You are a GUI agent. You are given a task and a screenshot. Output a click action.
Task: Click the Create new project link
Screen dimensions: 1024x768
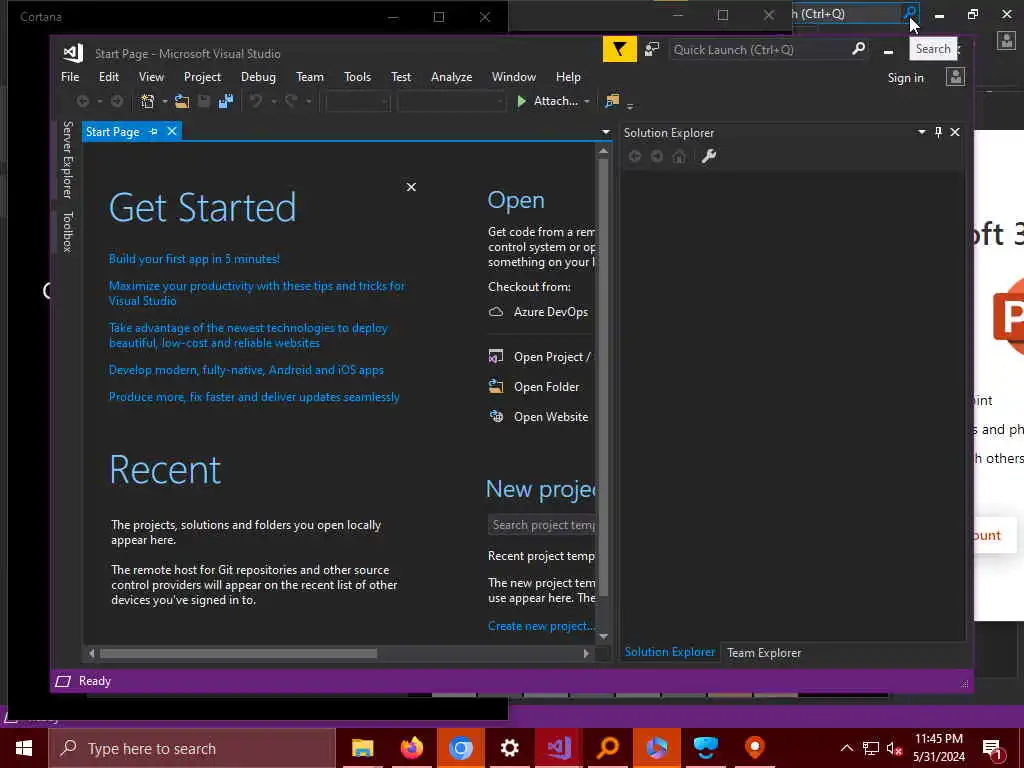(541, 626)
